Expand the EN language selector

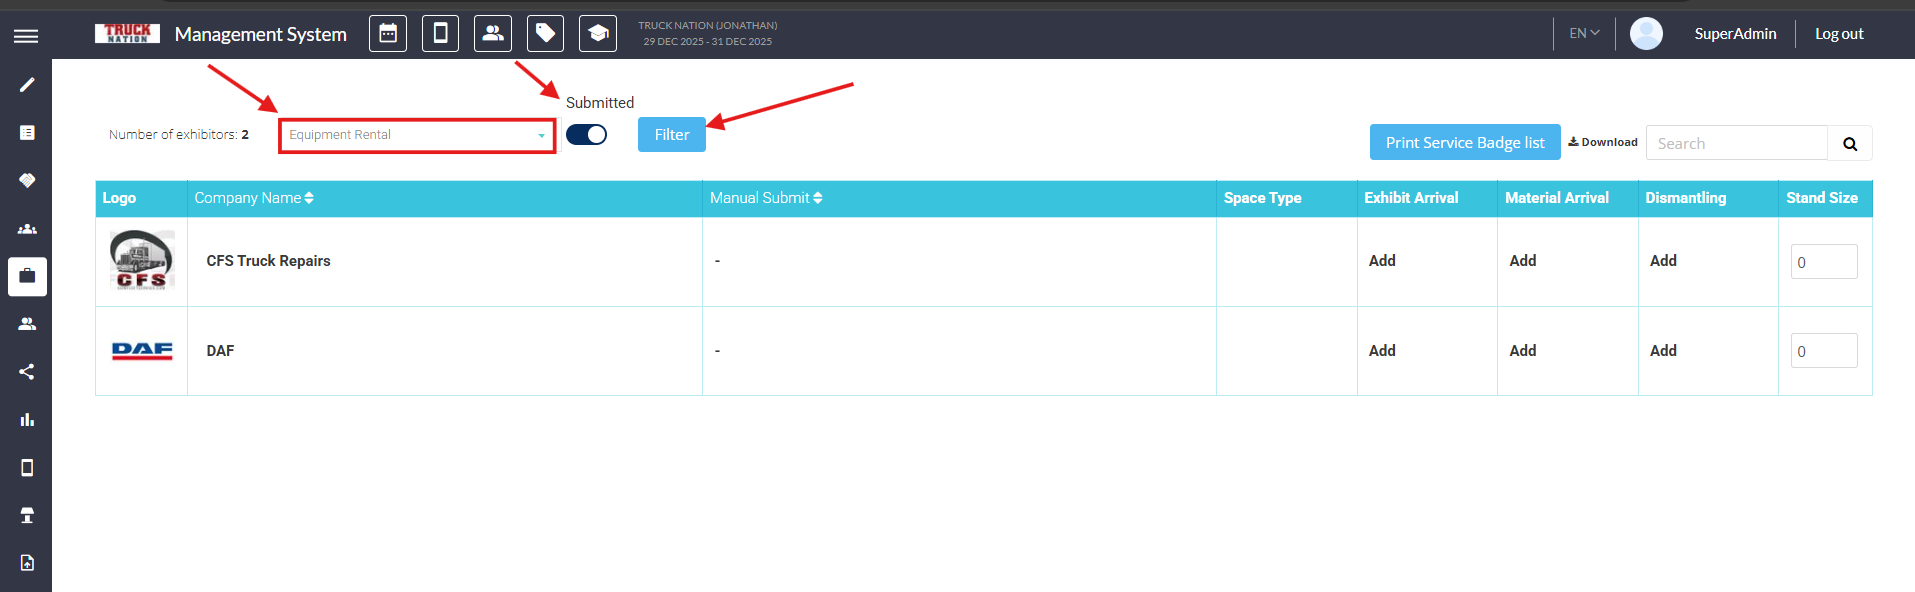[1584, 34]
